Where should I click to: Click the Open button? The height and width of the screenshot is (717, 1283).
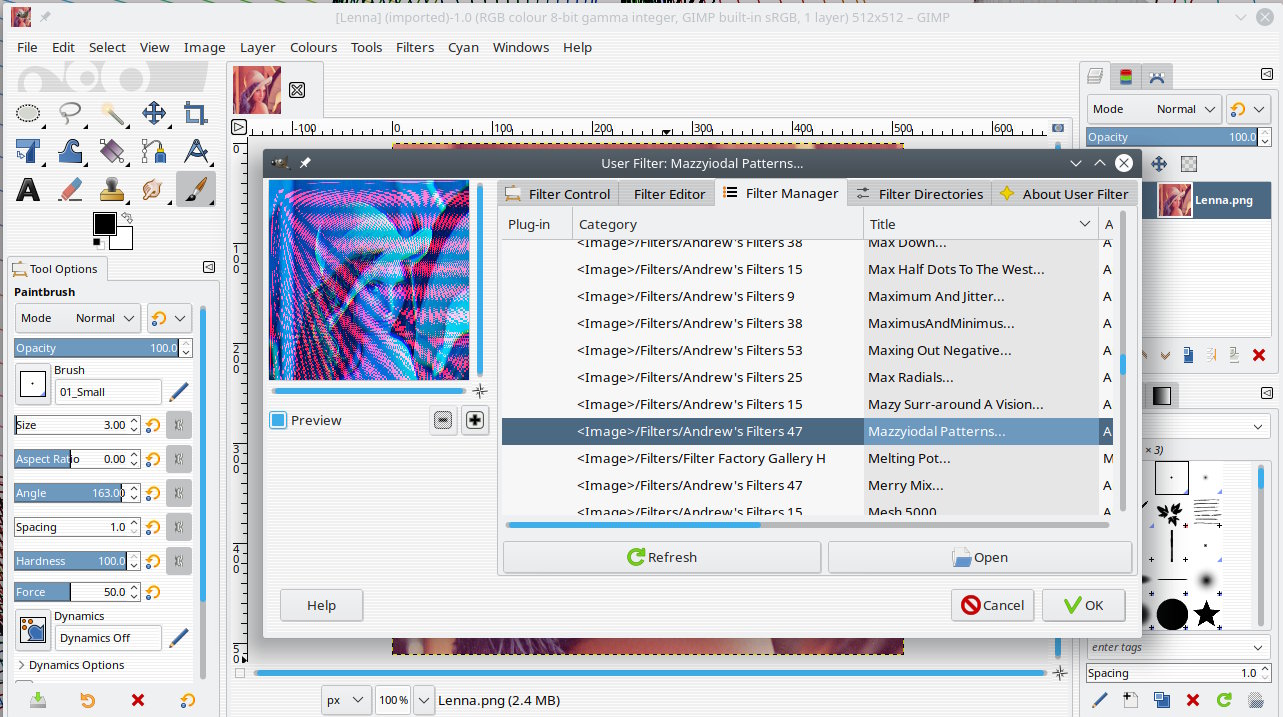pos(980,557)
